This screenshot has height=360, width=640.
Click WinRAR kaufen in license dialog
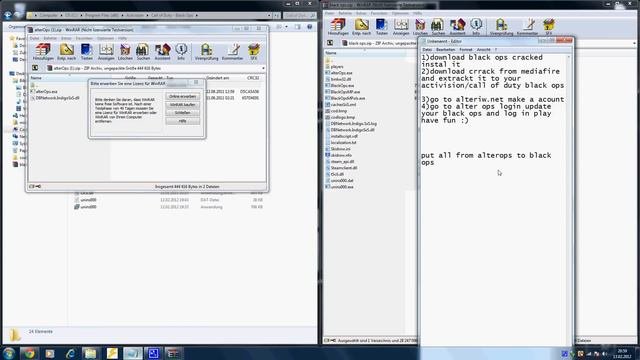click(182, 104)
